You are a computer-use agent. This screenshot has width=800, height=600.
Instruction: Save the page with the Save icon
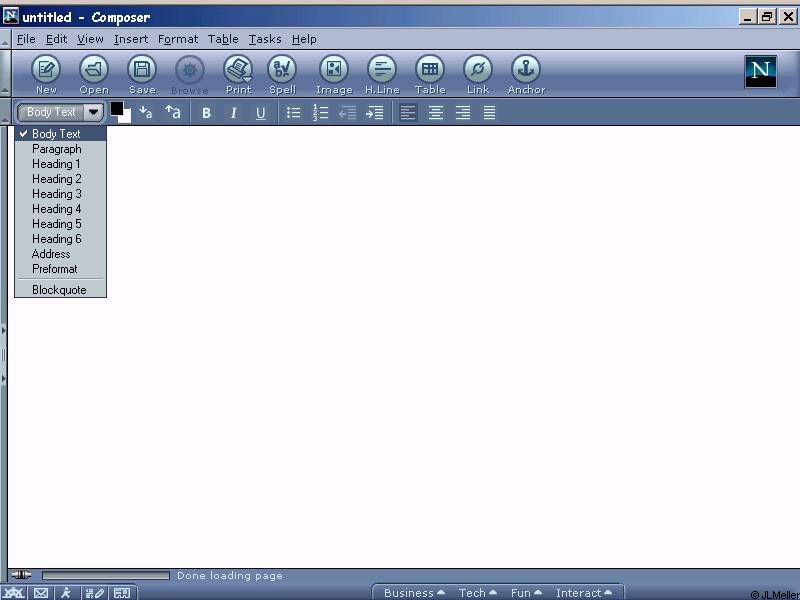(142, 74)
